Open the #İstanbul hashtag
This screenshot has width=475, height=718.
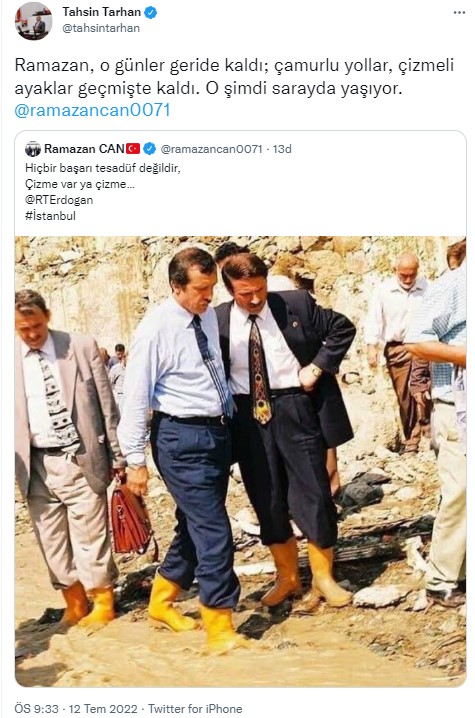pos(50,216)
